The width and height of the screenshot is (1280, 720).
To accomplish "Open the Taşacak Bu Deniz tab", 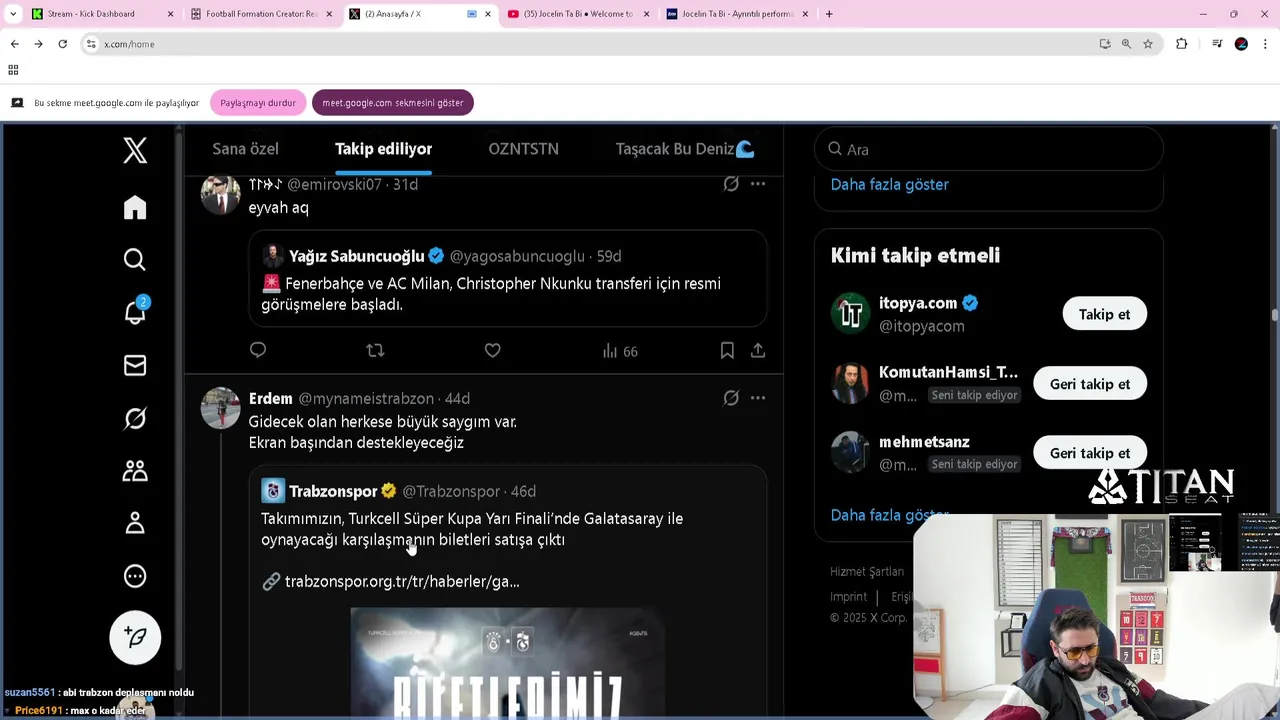I will point(684,149).
